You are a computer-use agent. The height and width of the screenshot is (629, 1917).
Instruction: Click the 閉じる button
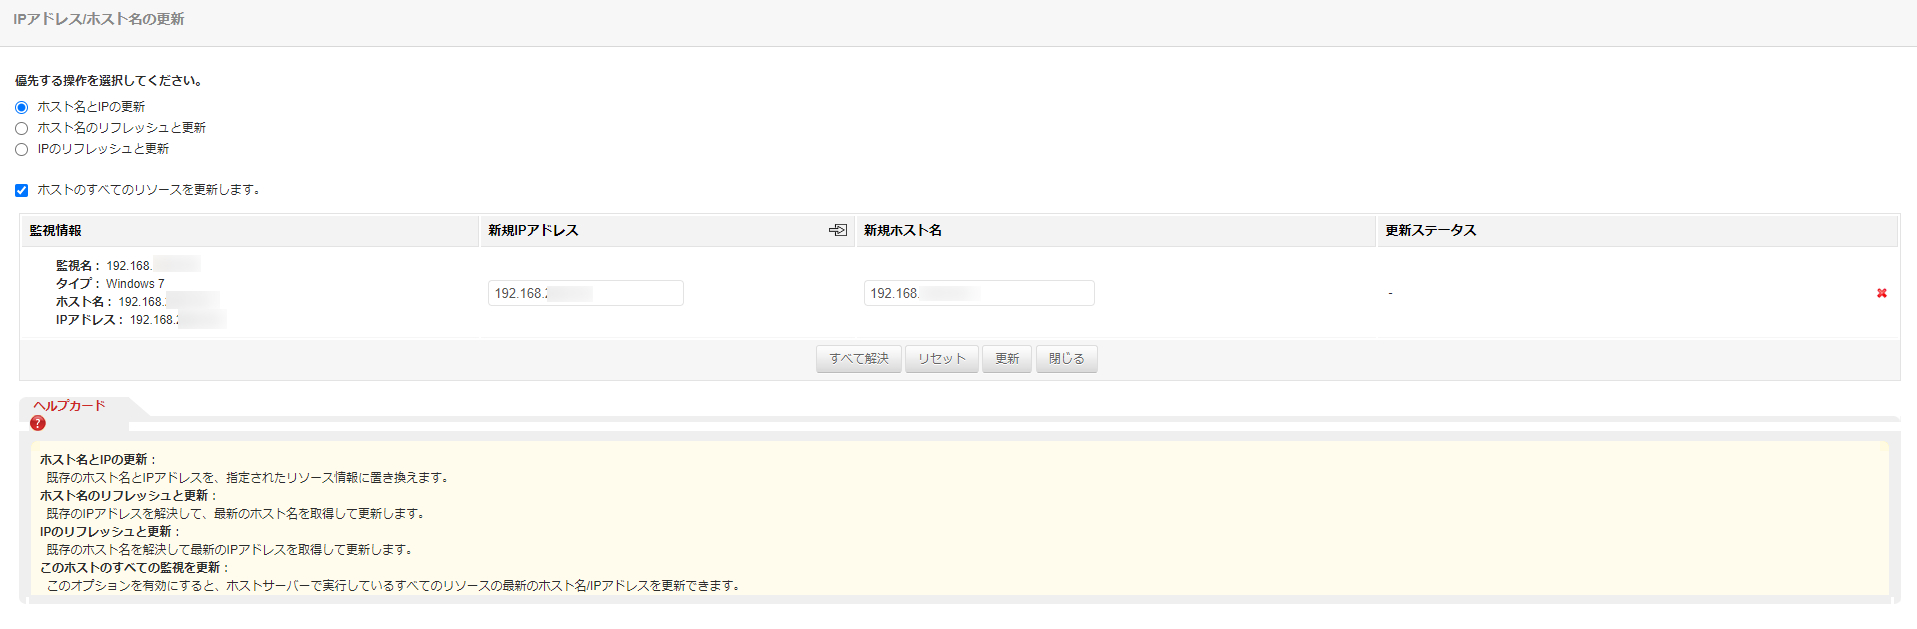tap(1067, 359)
